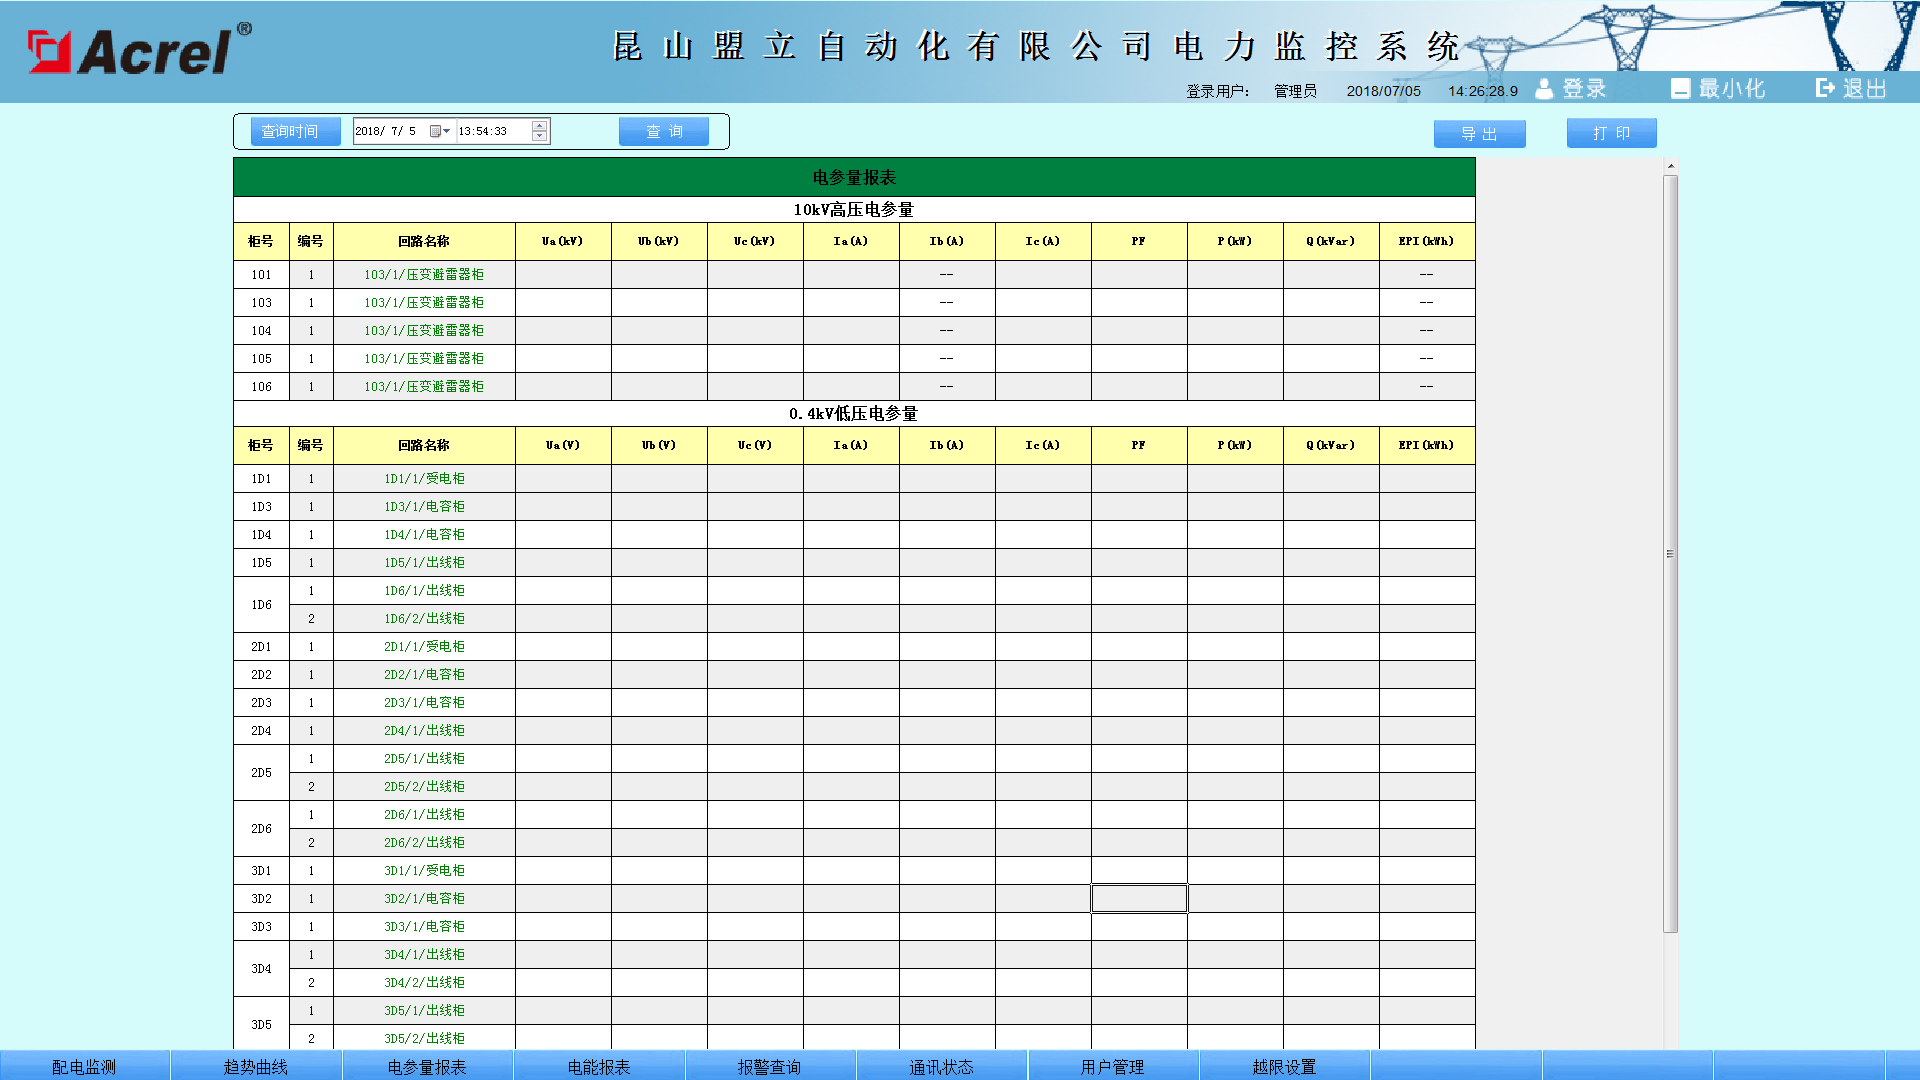Click the Acrel logo
This screenshot has width=1920, height=1080.
(139, 50)
